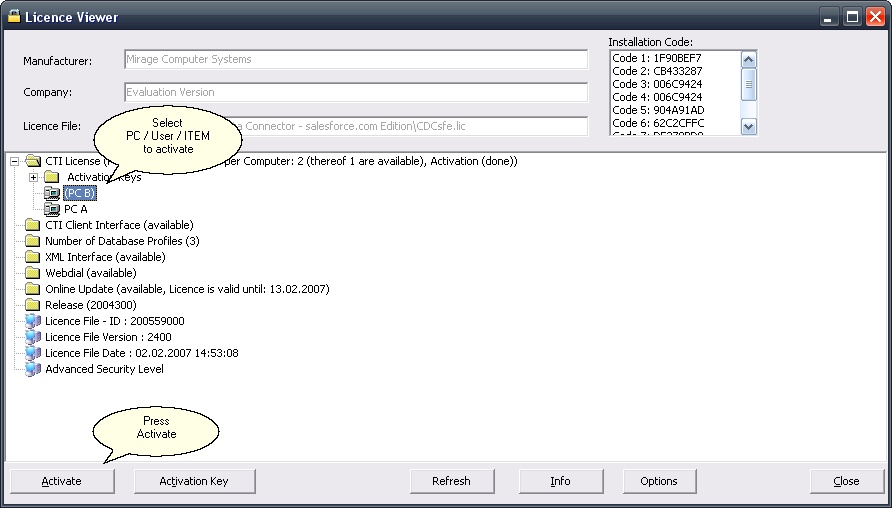
Task: Open the Options button
Action: coord(658,481)
